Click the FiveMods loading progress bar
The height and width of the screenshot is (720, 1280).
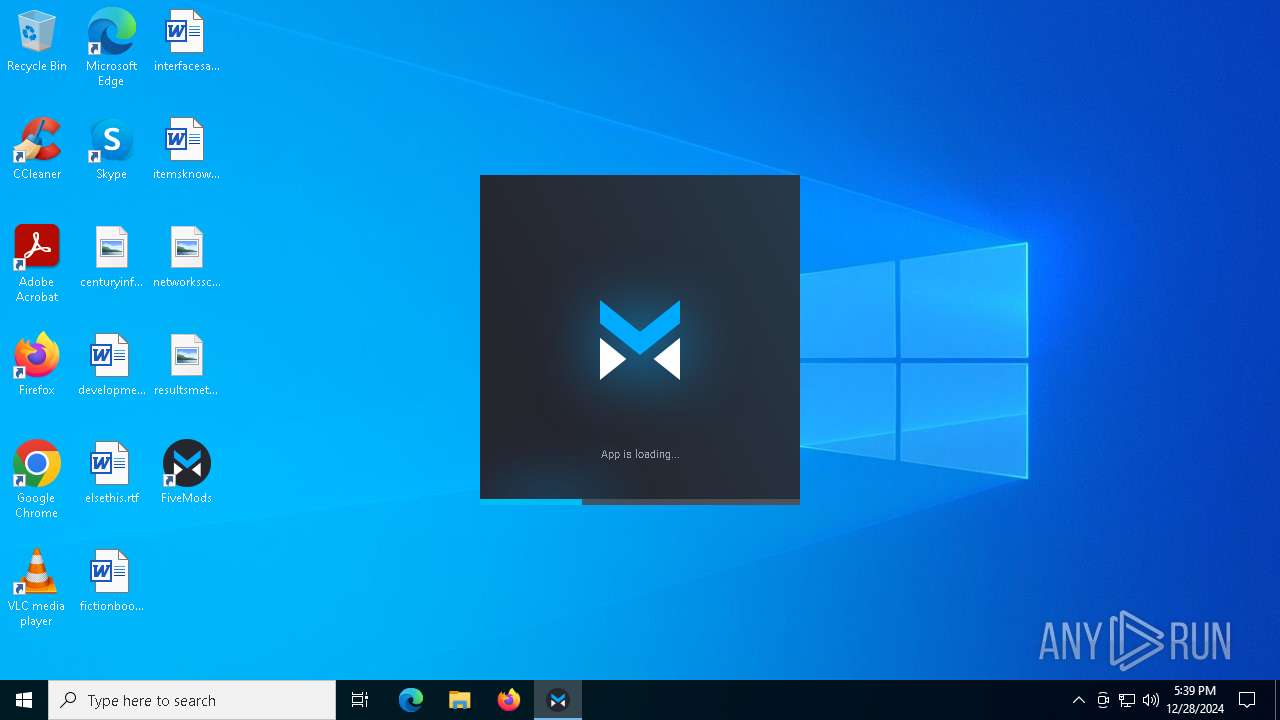(x=640, y=502)
